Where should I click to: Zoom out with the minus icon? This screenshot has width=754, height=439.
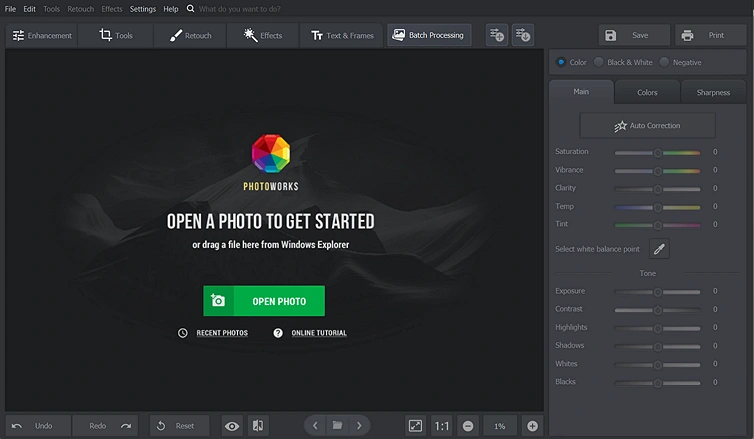pyautogui.click(x=468, y=426)
